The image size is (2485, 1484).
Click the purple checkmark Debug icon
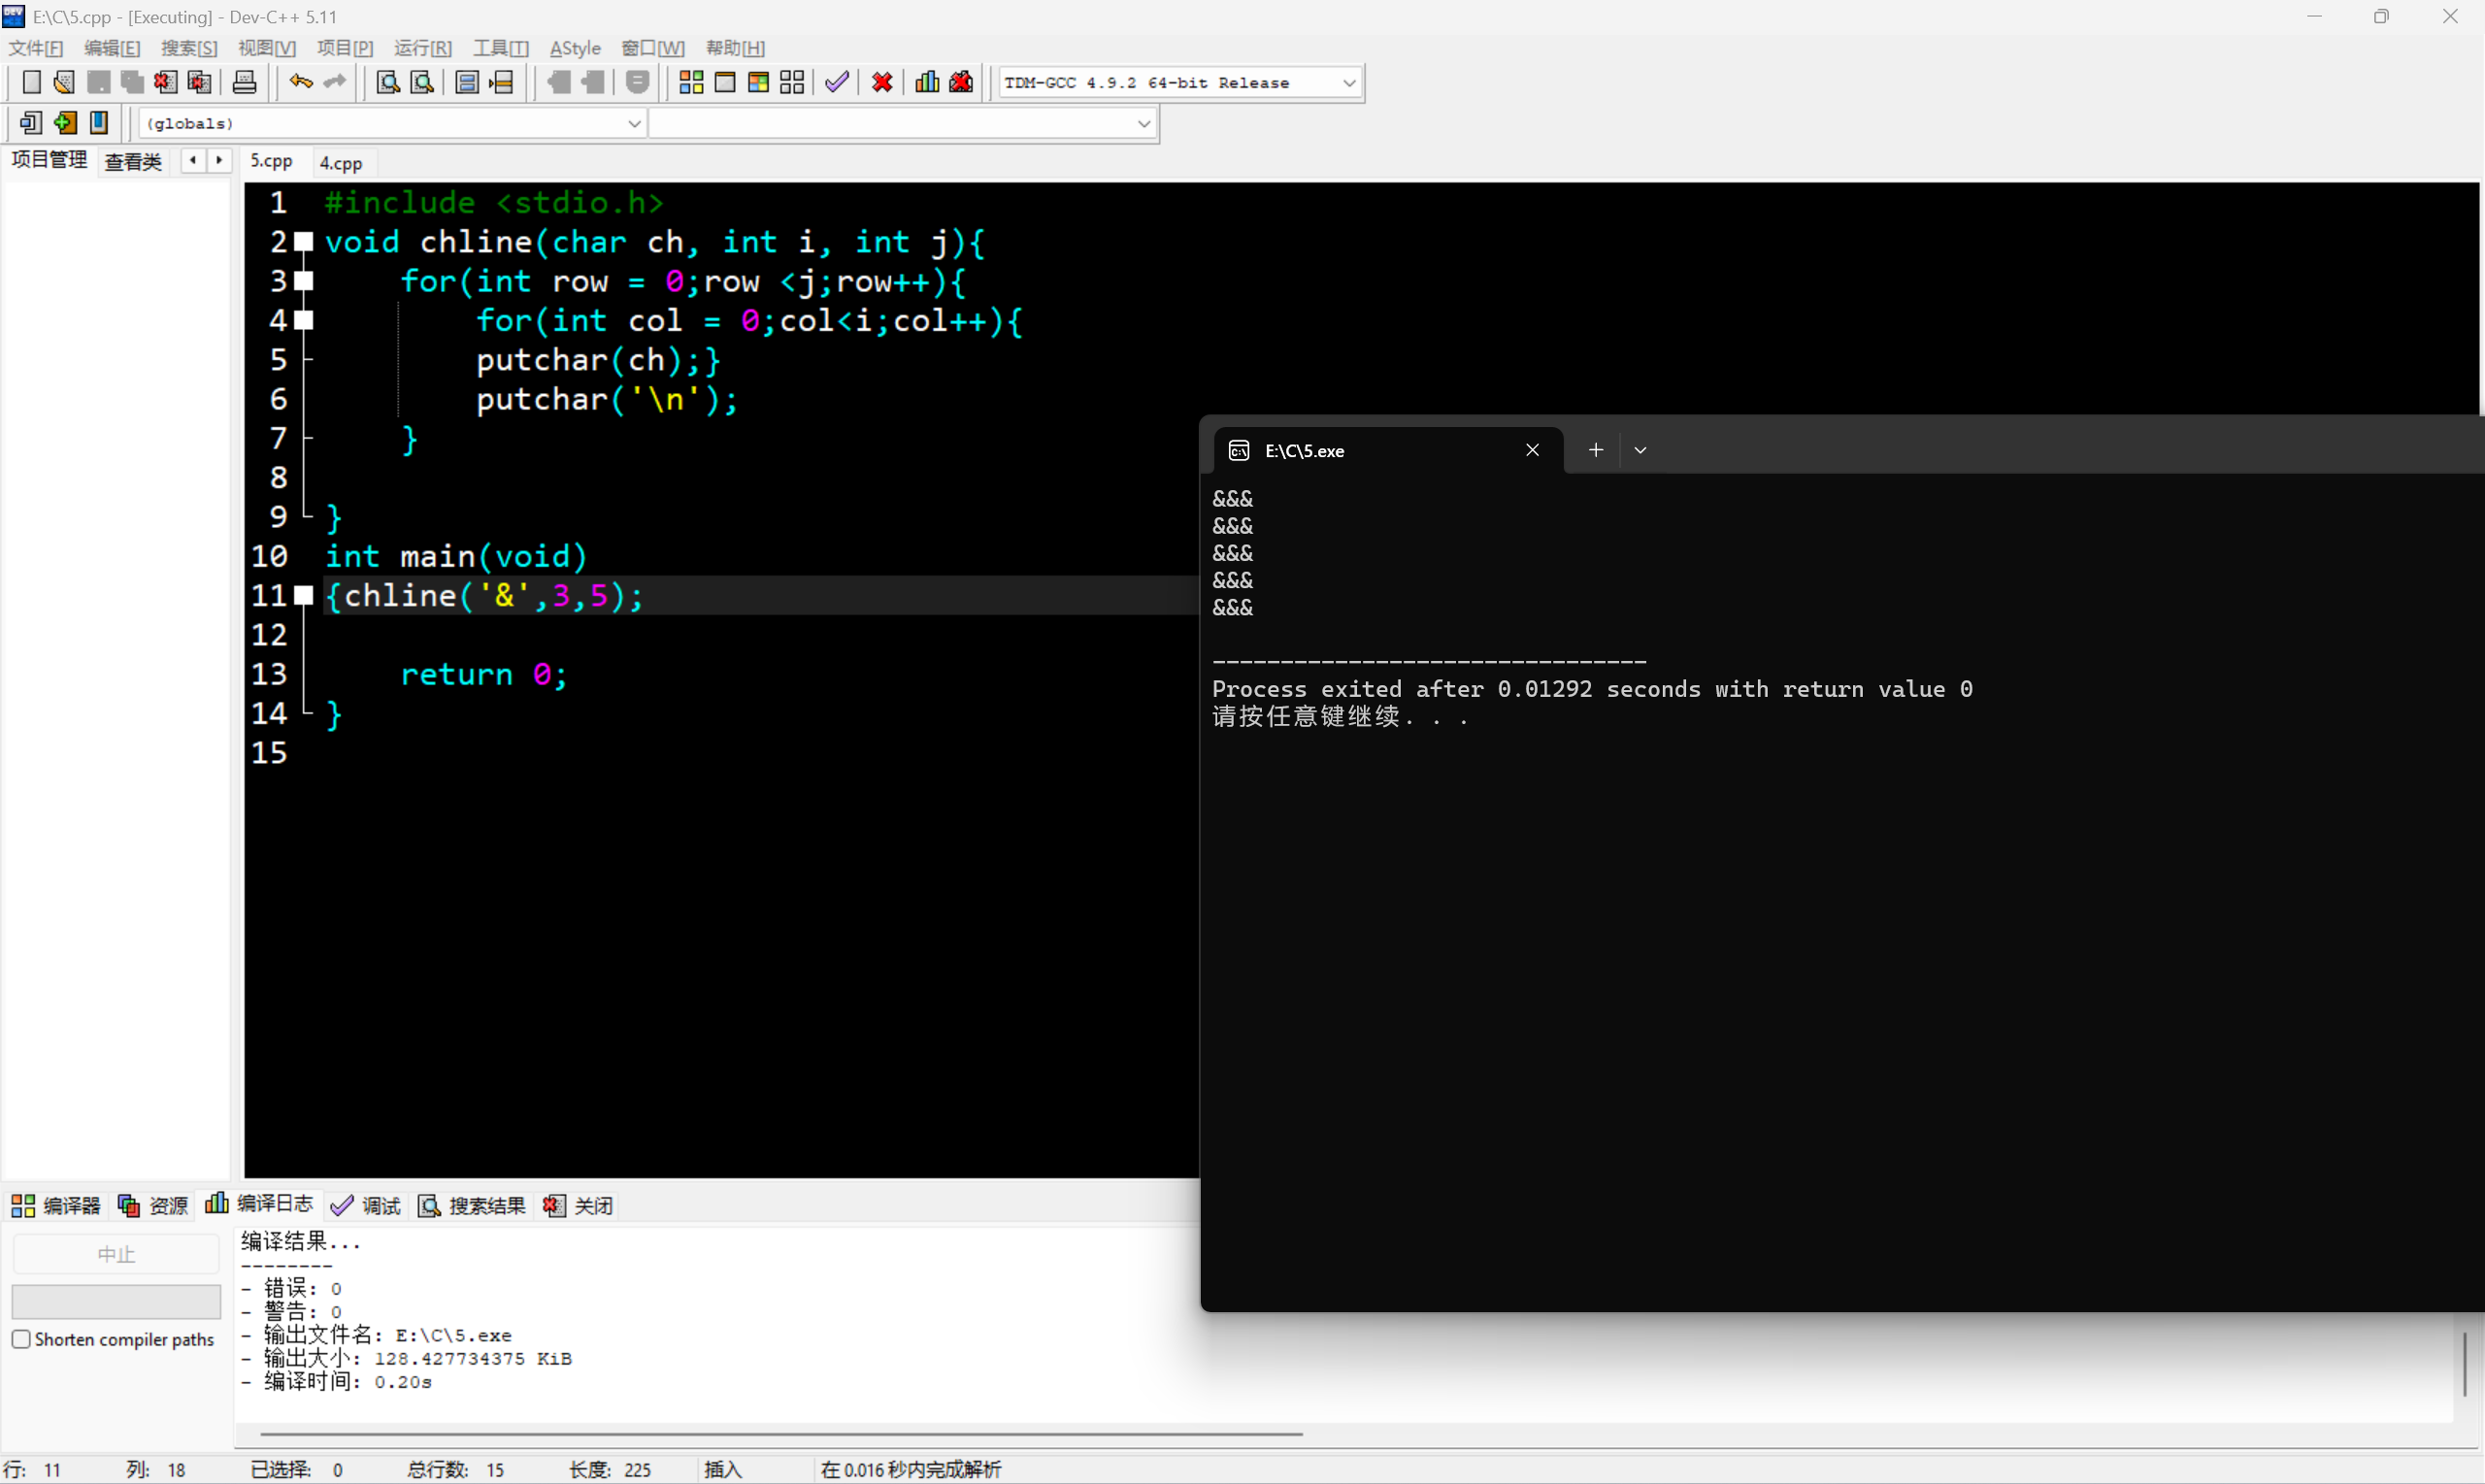point(837,82)
